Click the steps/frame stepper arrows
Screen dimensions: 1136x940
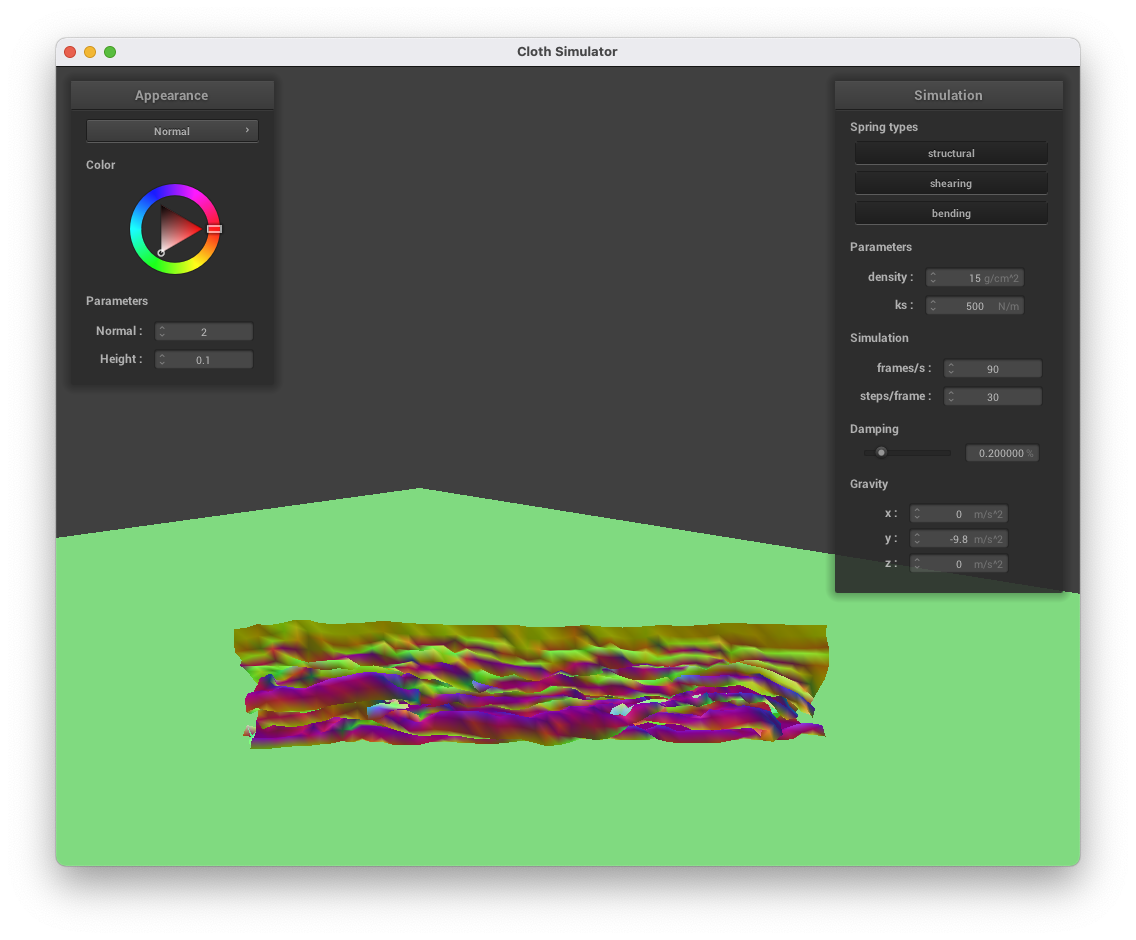point(951,397)
